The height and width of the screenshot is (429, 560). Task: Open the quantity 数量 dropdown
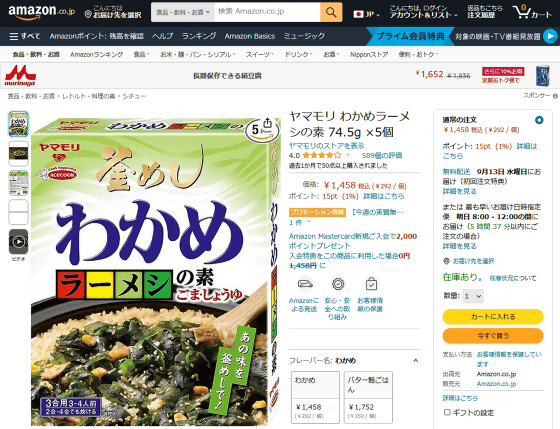(473, 296)
